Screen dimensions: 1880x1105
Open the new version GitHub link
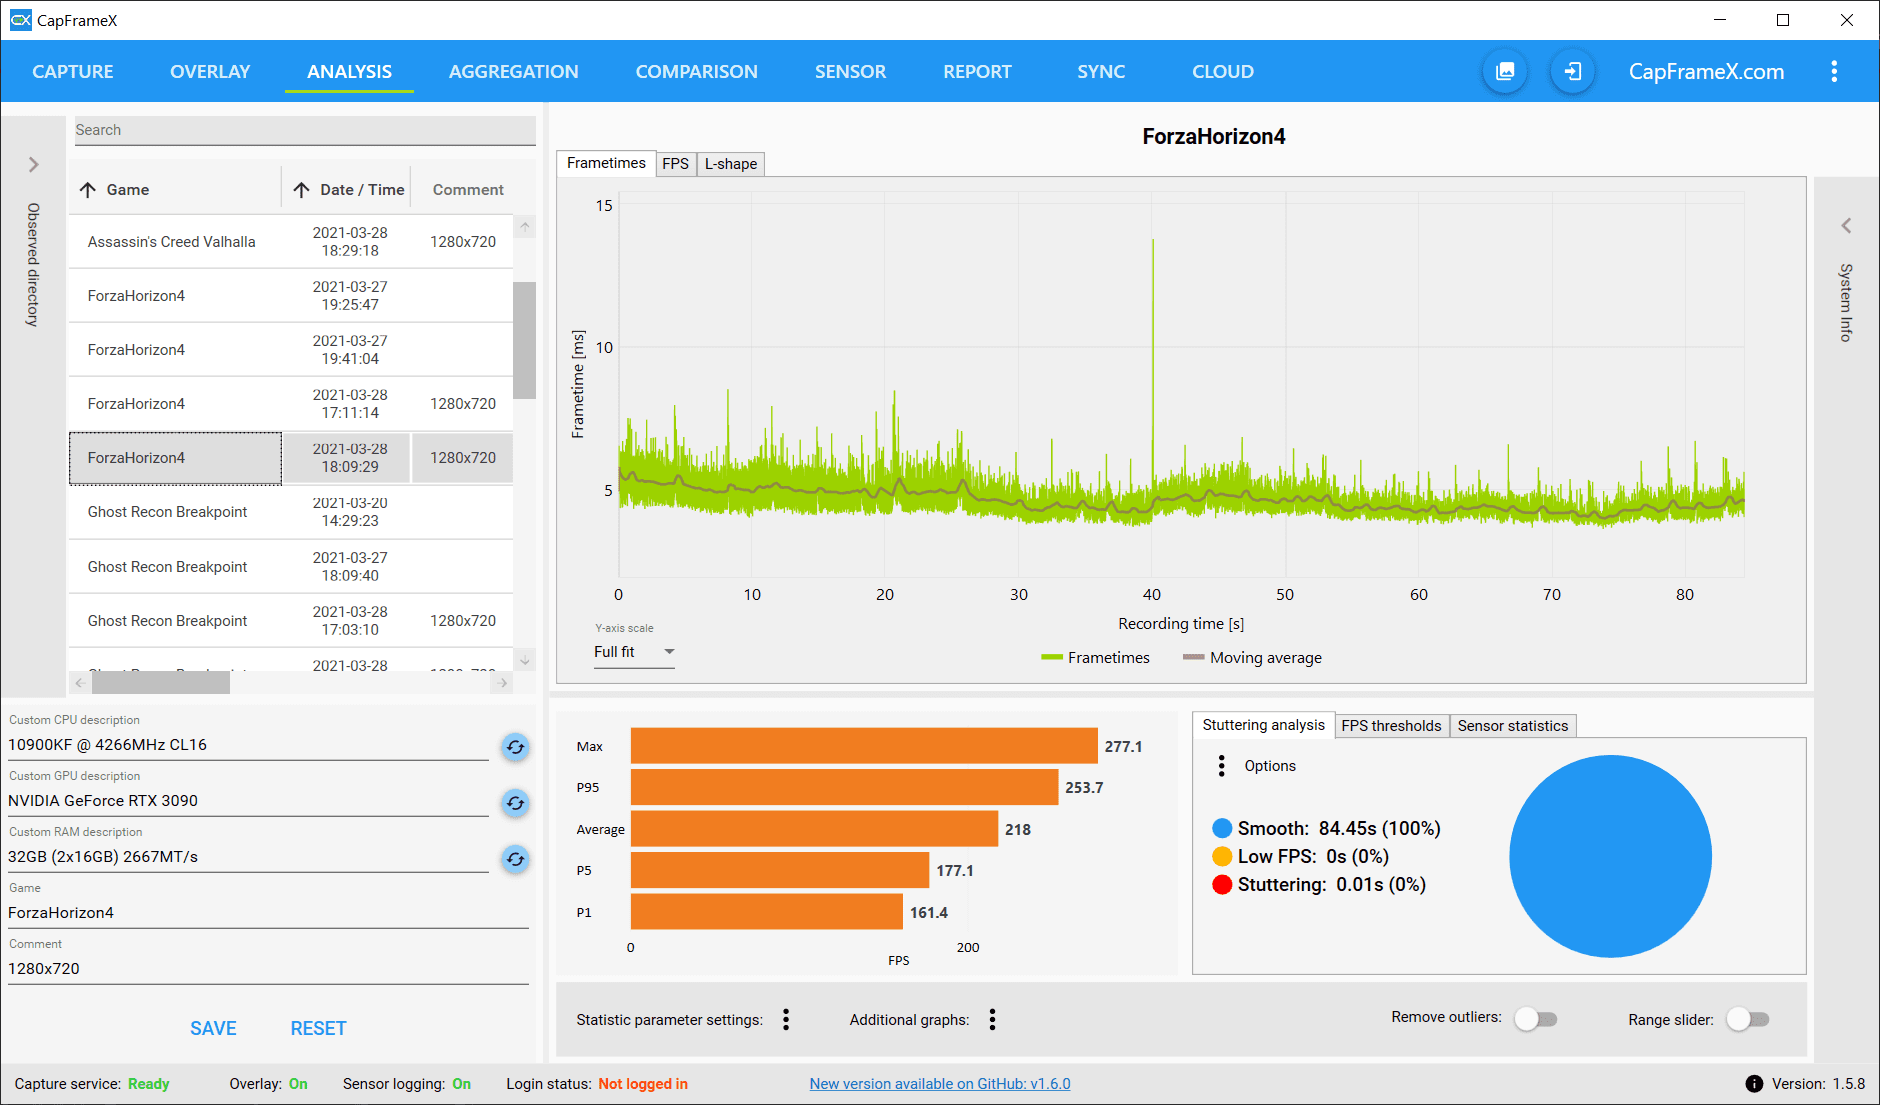point(940,1084)
